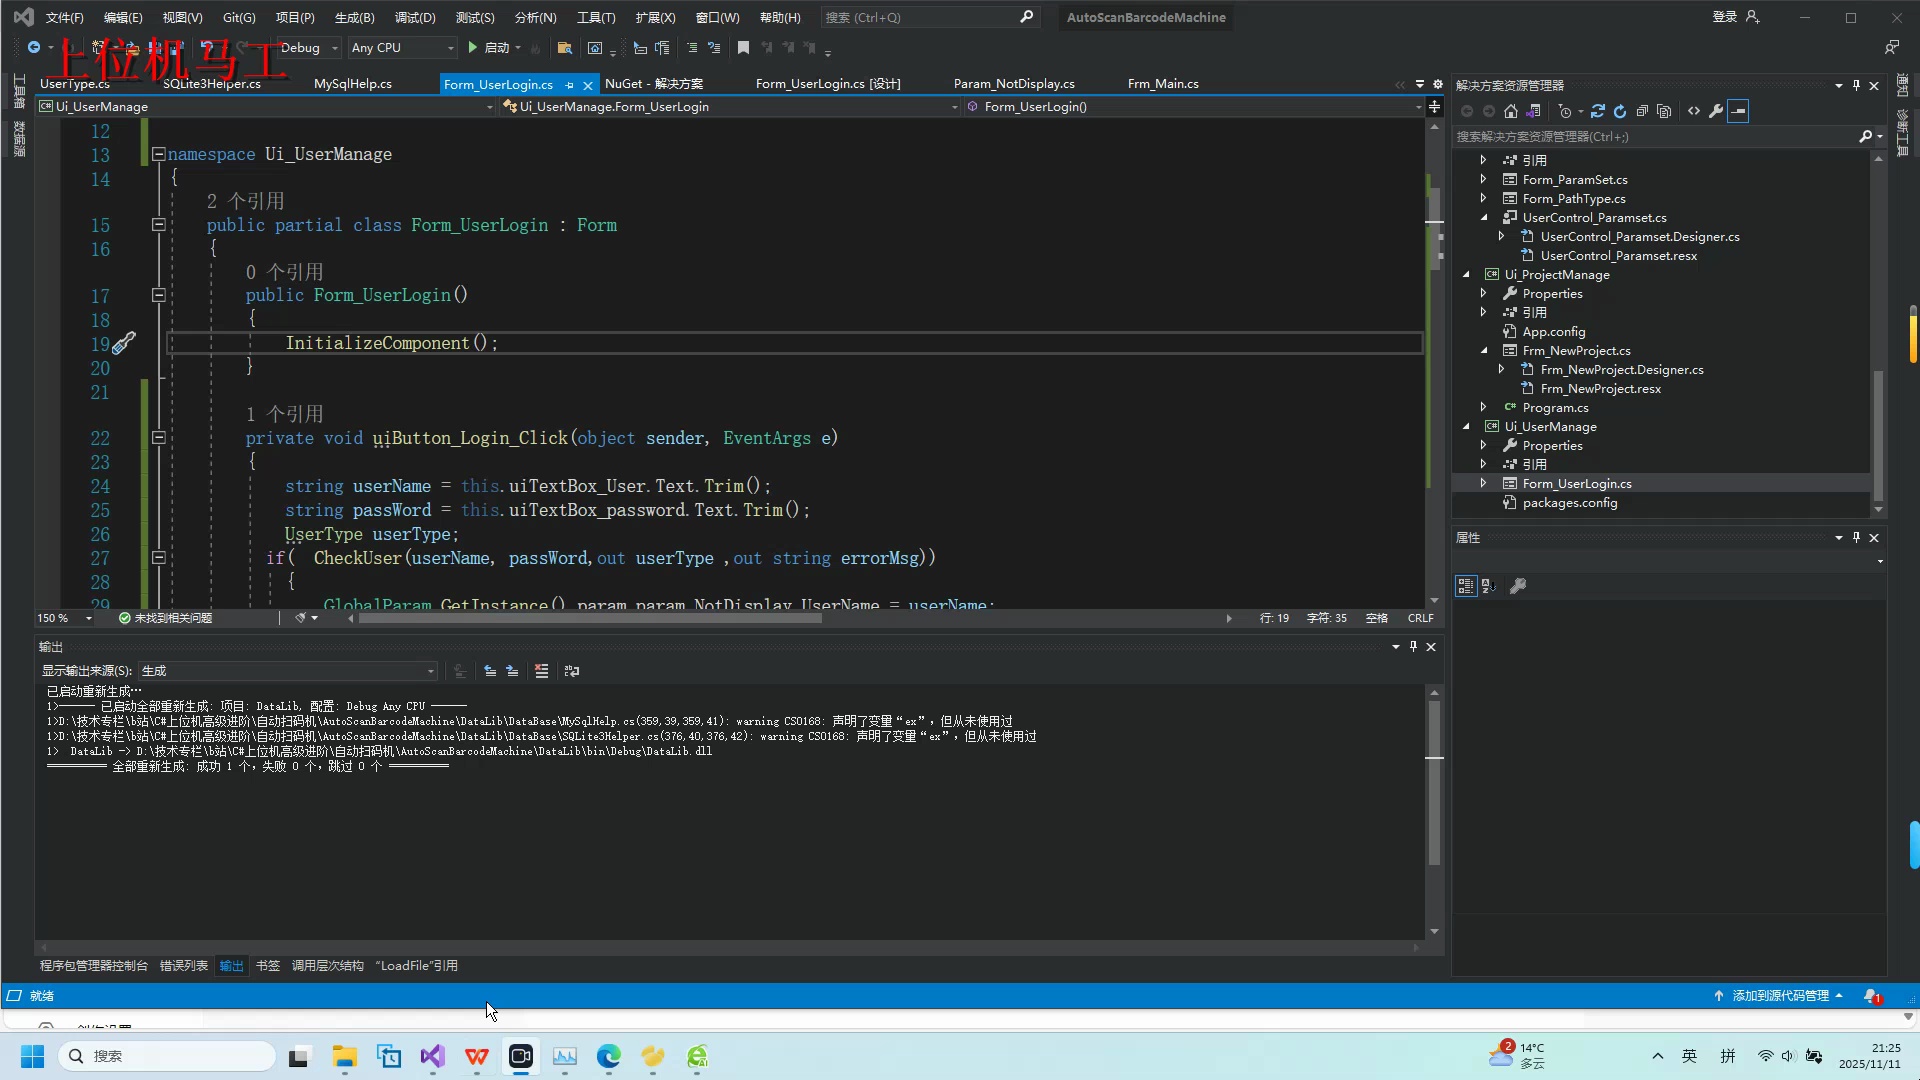Image resolution: width=1920 pixels, height=1080 pixels.
Task: Click the View Code icon in Solution Explorer
Action: pos(1694,111)
